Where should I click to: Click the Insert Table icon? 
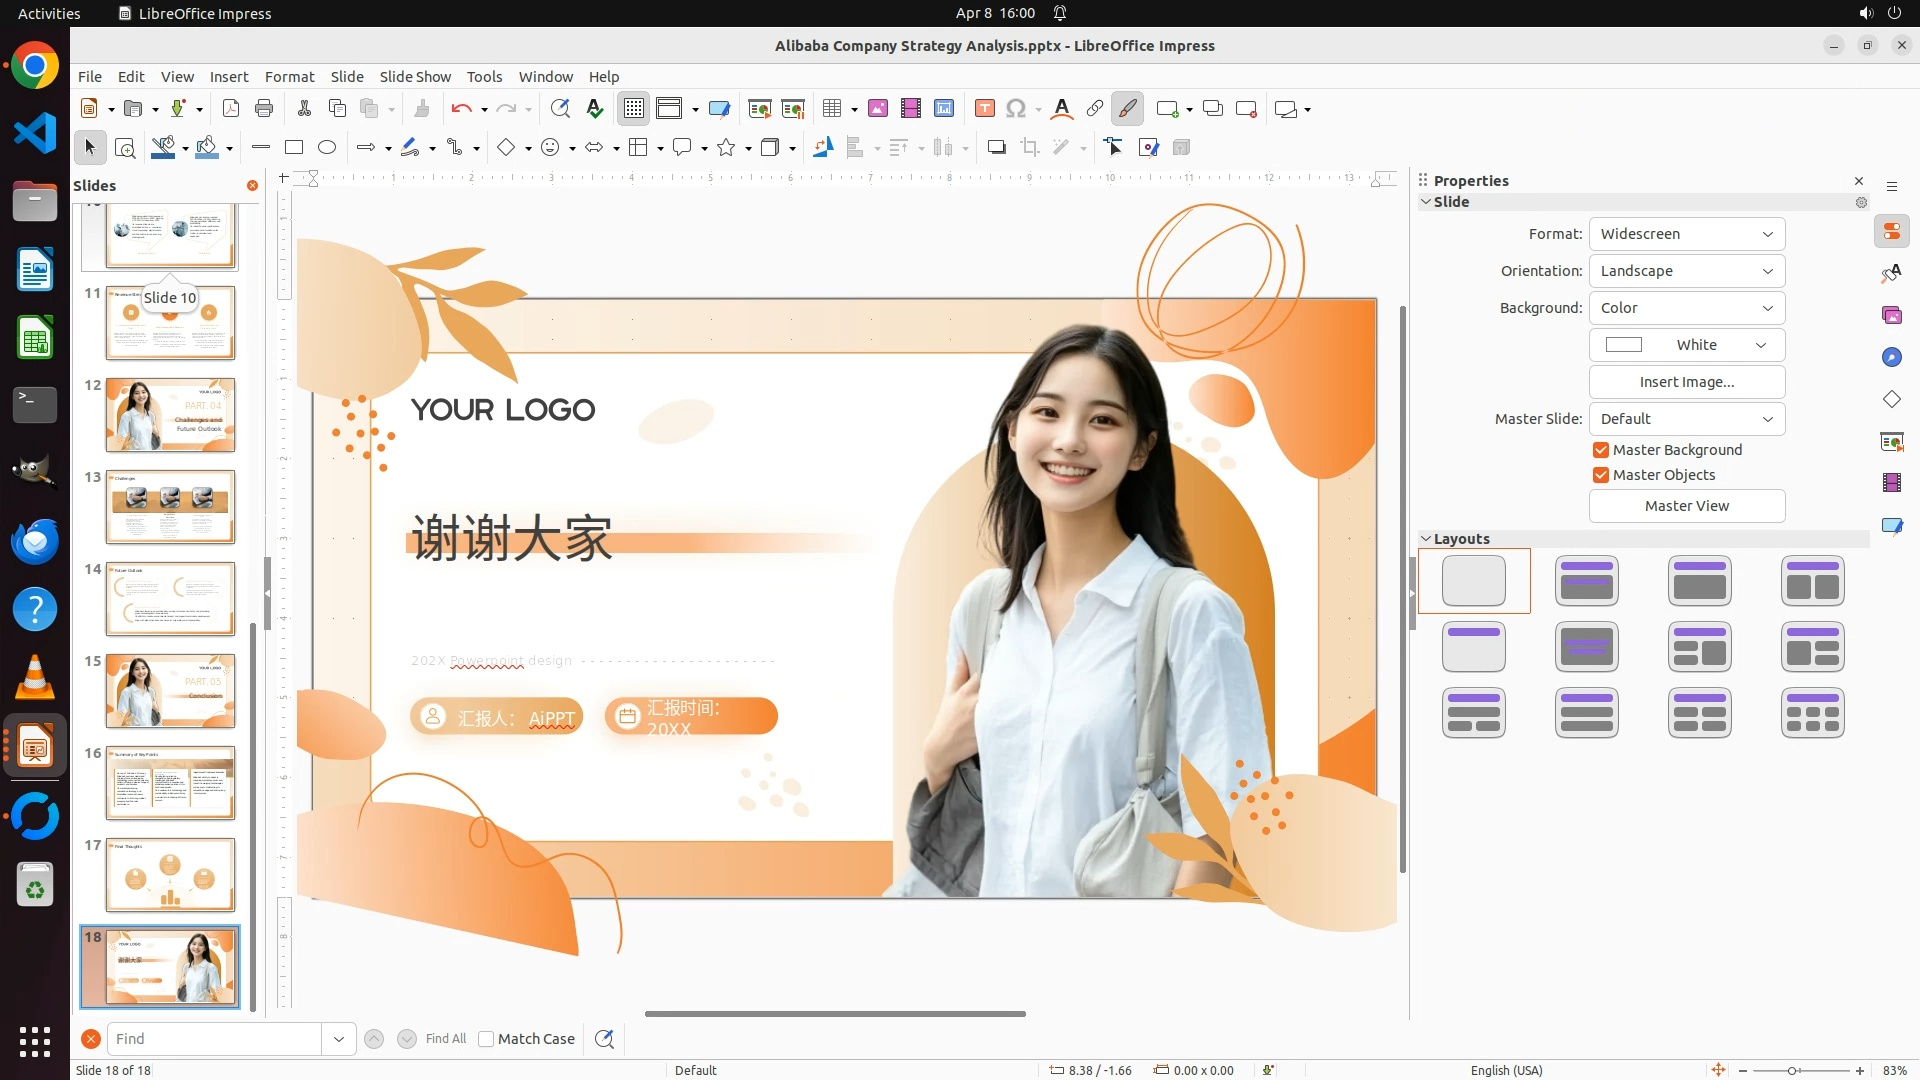point(831,109)
